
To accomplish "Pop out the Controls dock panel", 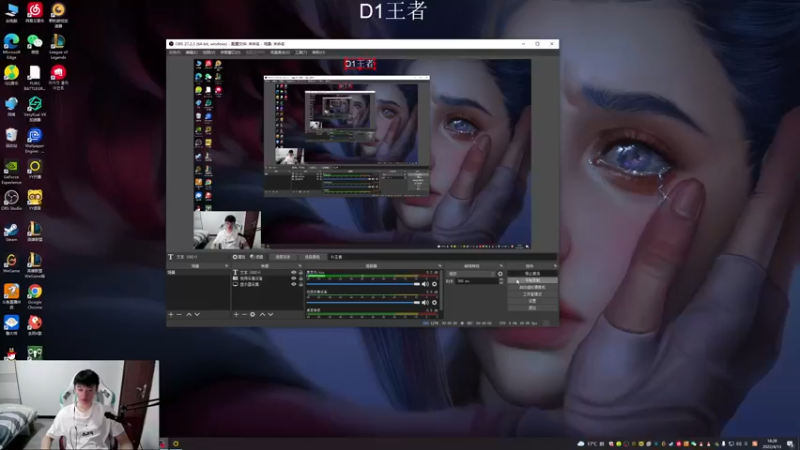I will click(555, 266).
